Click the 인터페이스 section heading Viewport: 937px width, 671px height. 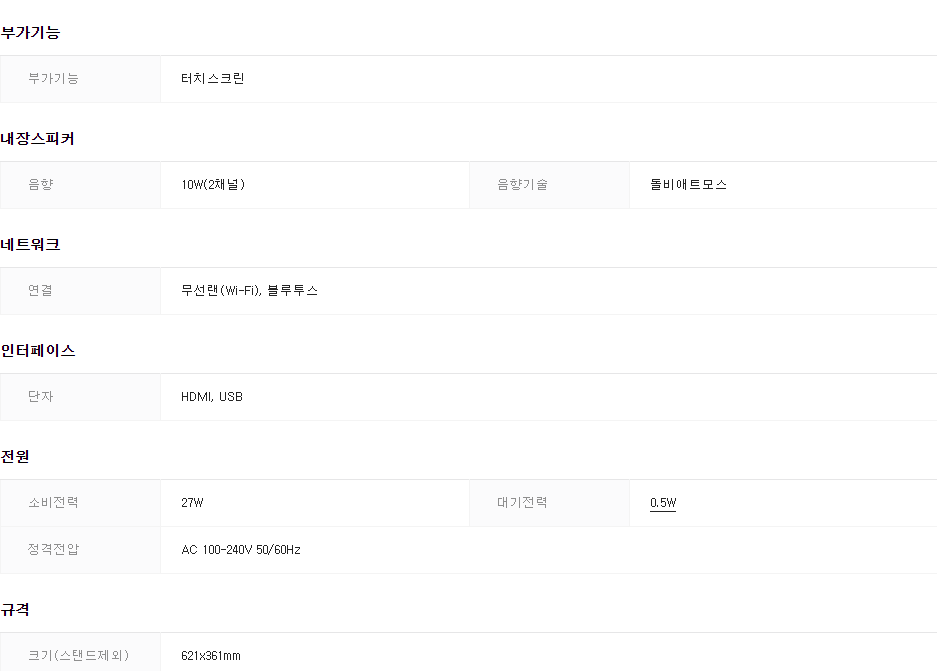pyautogui.click(x=38, y=351)
